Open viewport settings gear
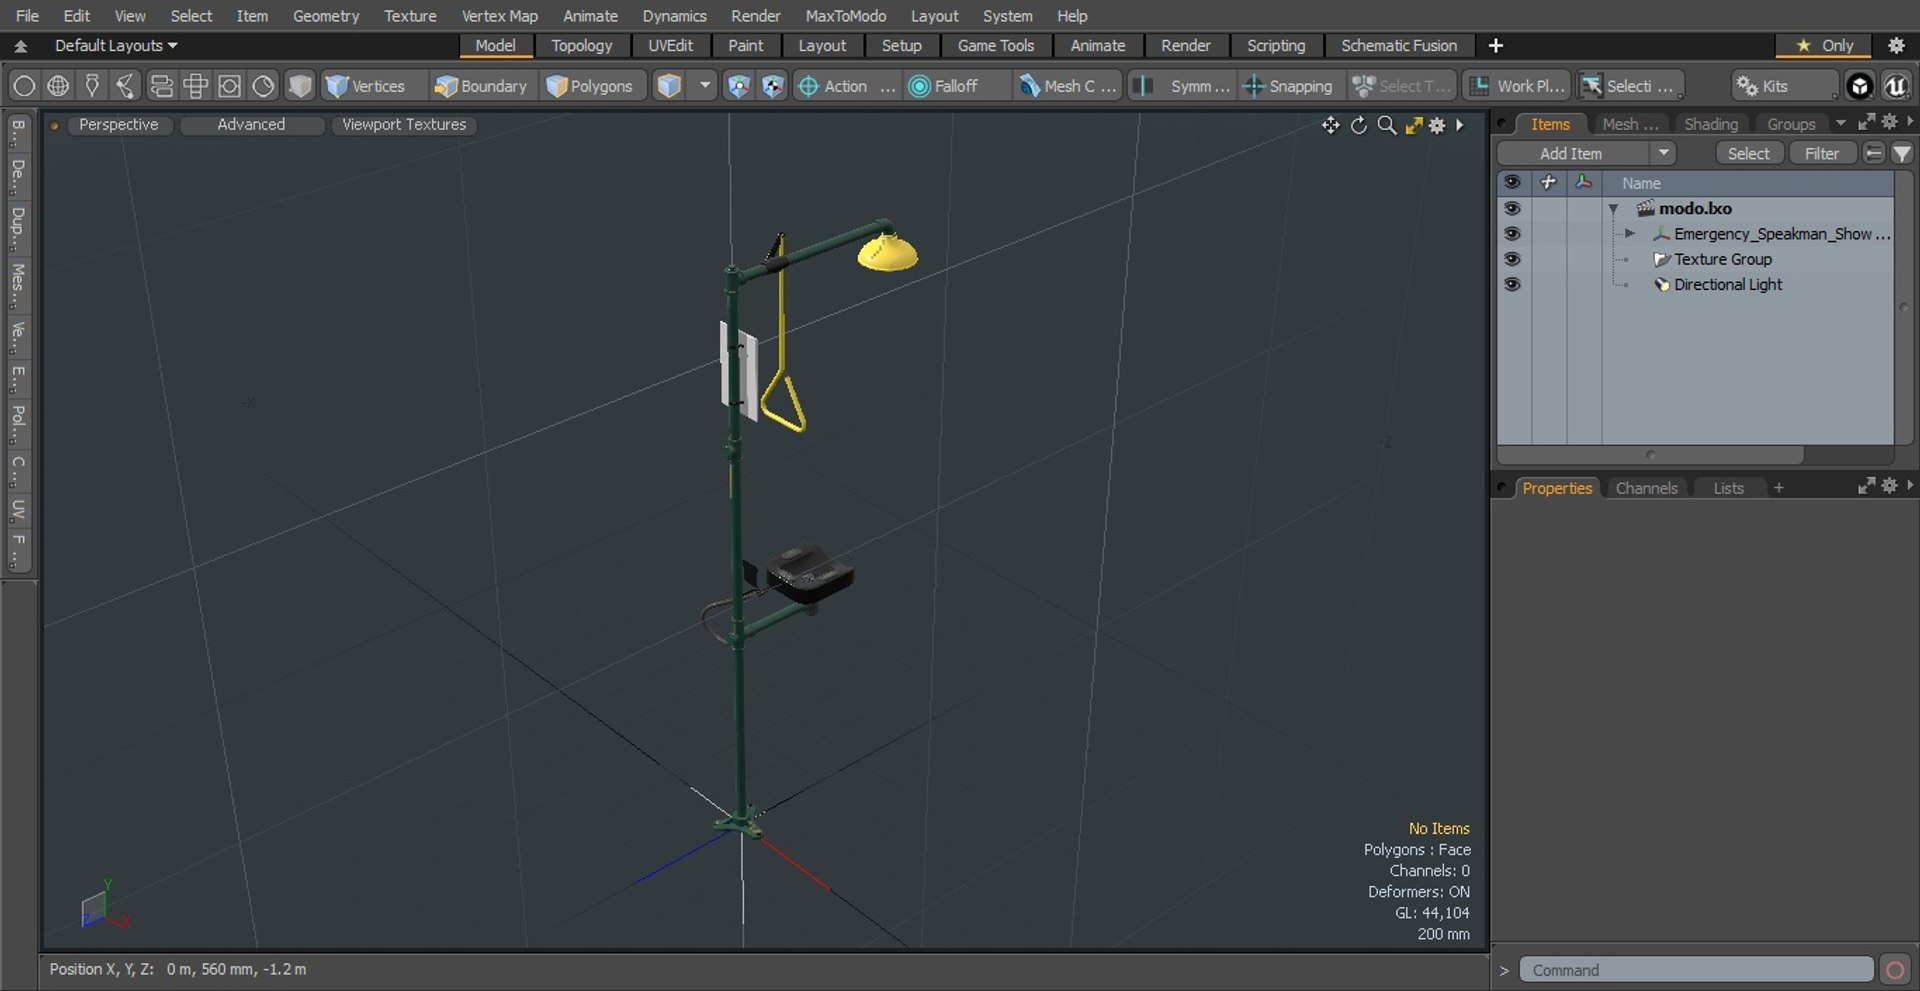The image size is (1920, 991). tap(1437, 125)
